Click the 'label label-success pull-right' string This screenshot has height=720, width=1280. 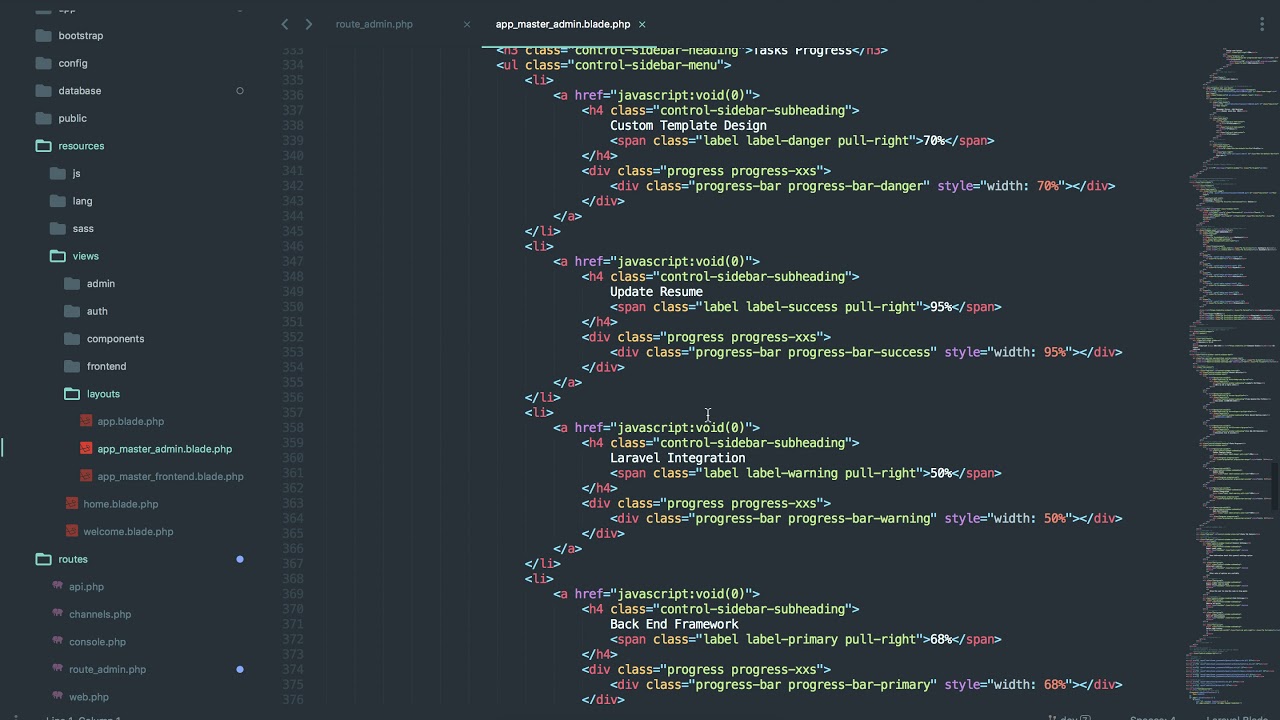coord(809,307)
